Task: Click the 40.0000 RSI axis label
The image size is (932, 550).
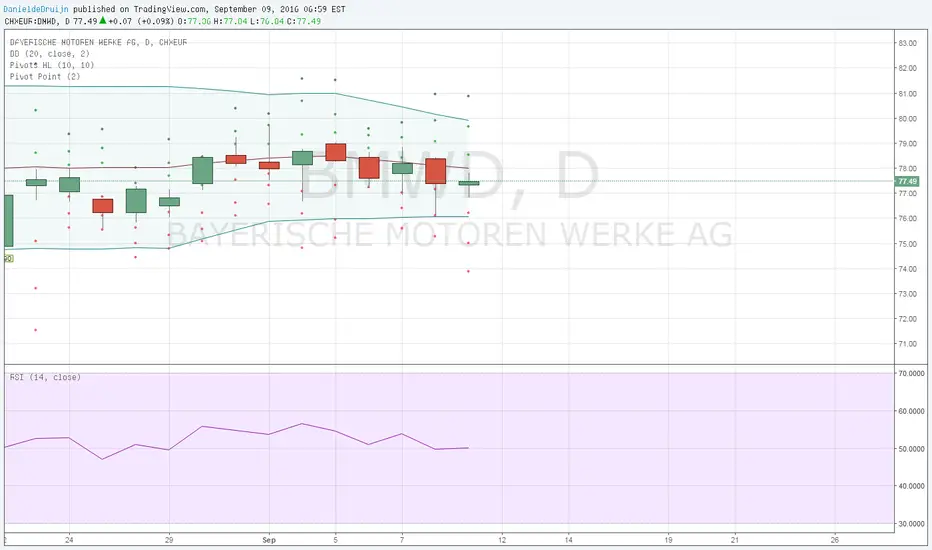Action: (911, 486)
